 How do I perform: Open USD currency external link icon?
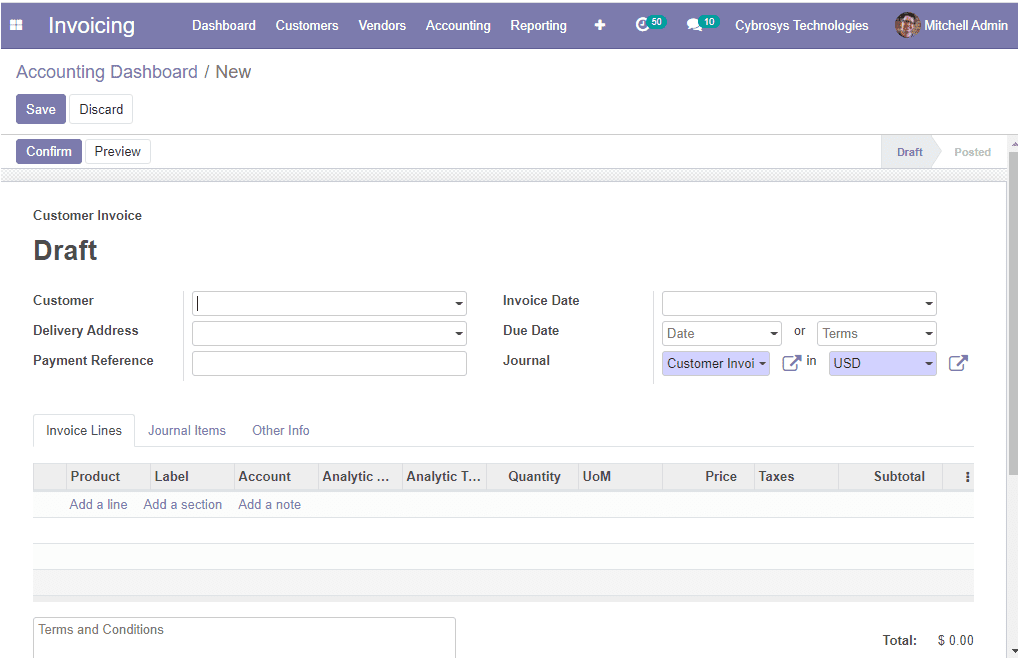958,363
